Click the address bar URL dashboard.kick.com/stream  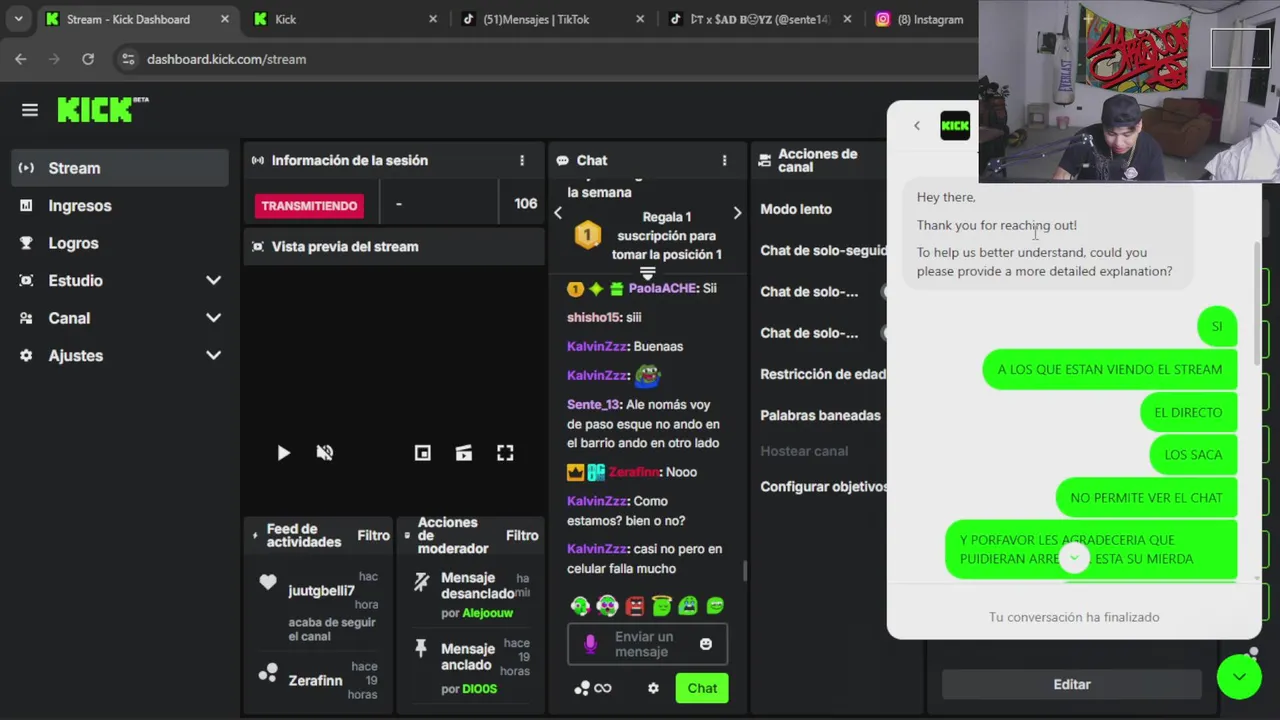226,59
